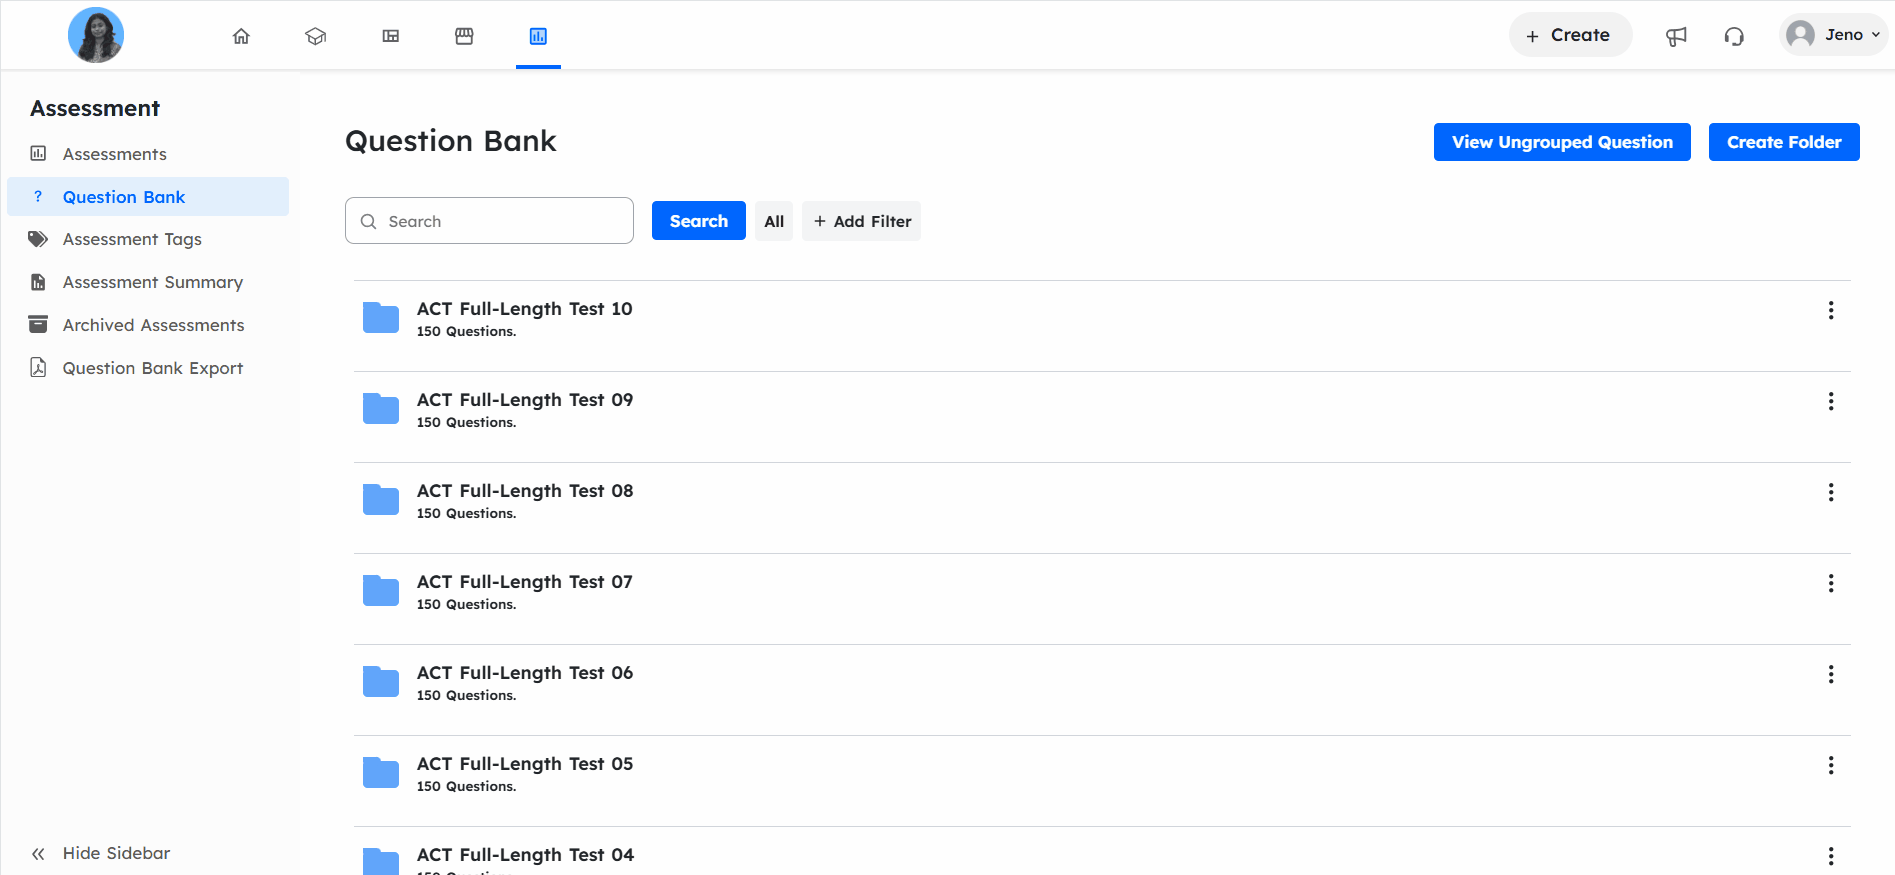This screenshot has width=1895, height=875.
Task: Open three-dot menu for Test 05
Action: pos(1831,765)
